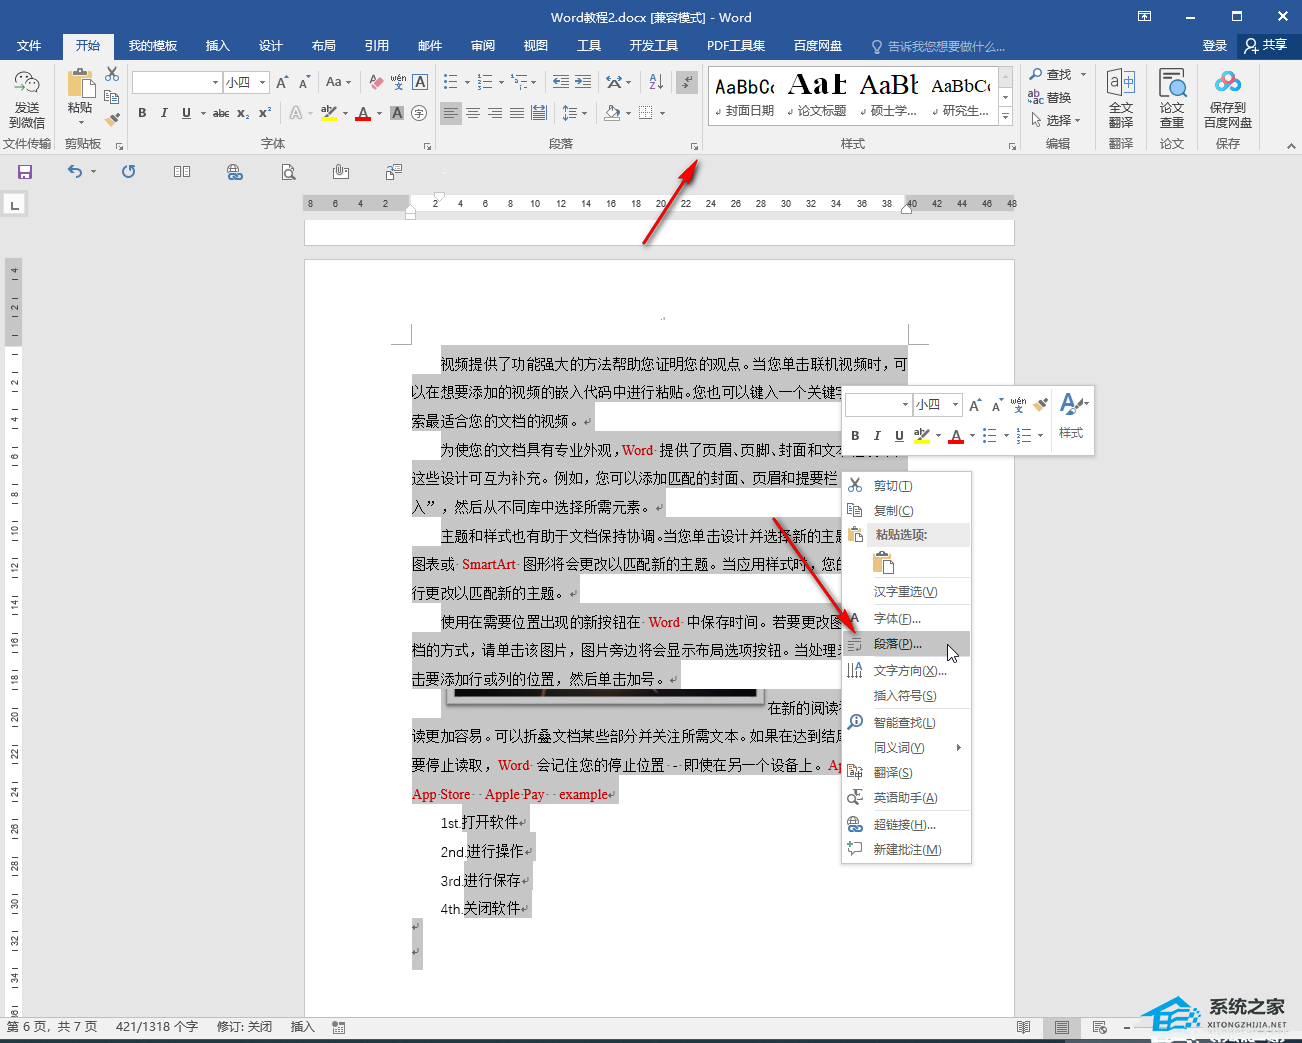The width and height of the screenshot is (1302, 1043).
Task: Switch to the 插入 ribbon tab
Action: click(217, 46)
